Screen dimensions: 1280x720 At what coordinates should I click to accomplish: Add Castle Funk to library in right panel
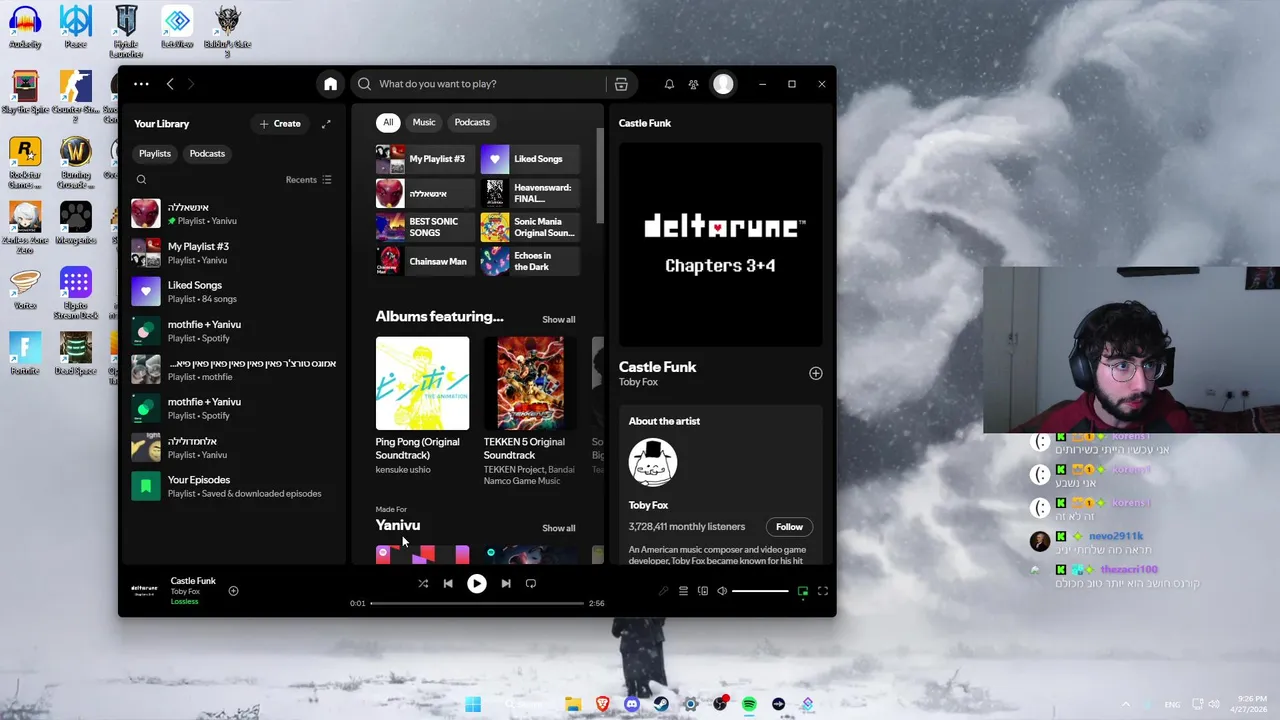(816, 373)
